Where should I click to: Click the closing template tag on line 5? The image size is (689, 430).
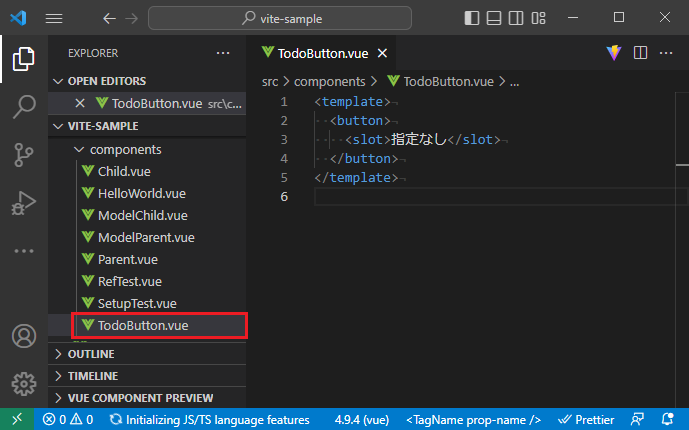pyautogui.click(x=356, y=178)
